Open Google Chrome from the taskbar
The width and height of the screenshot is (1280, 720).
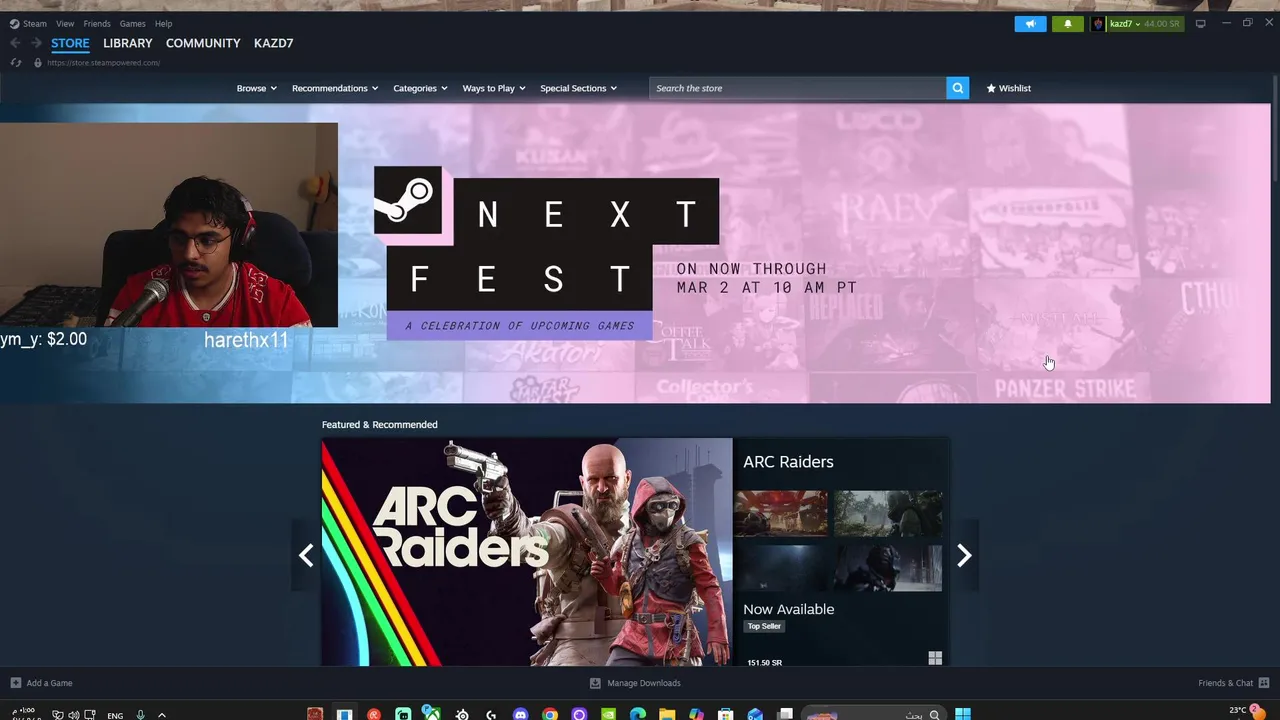[x=550, y=714]
